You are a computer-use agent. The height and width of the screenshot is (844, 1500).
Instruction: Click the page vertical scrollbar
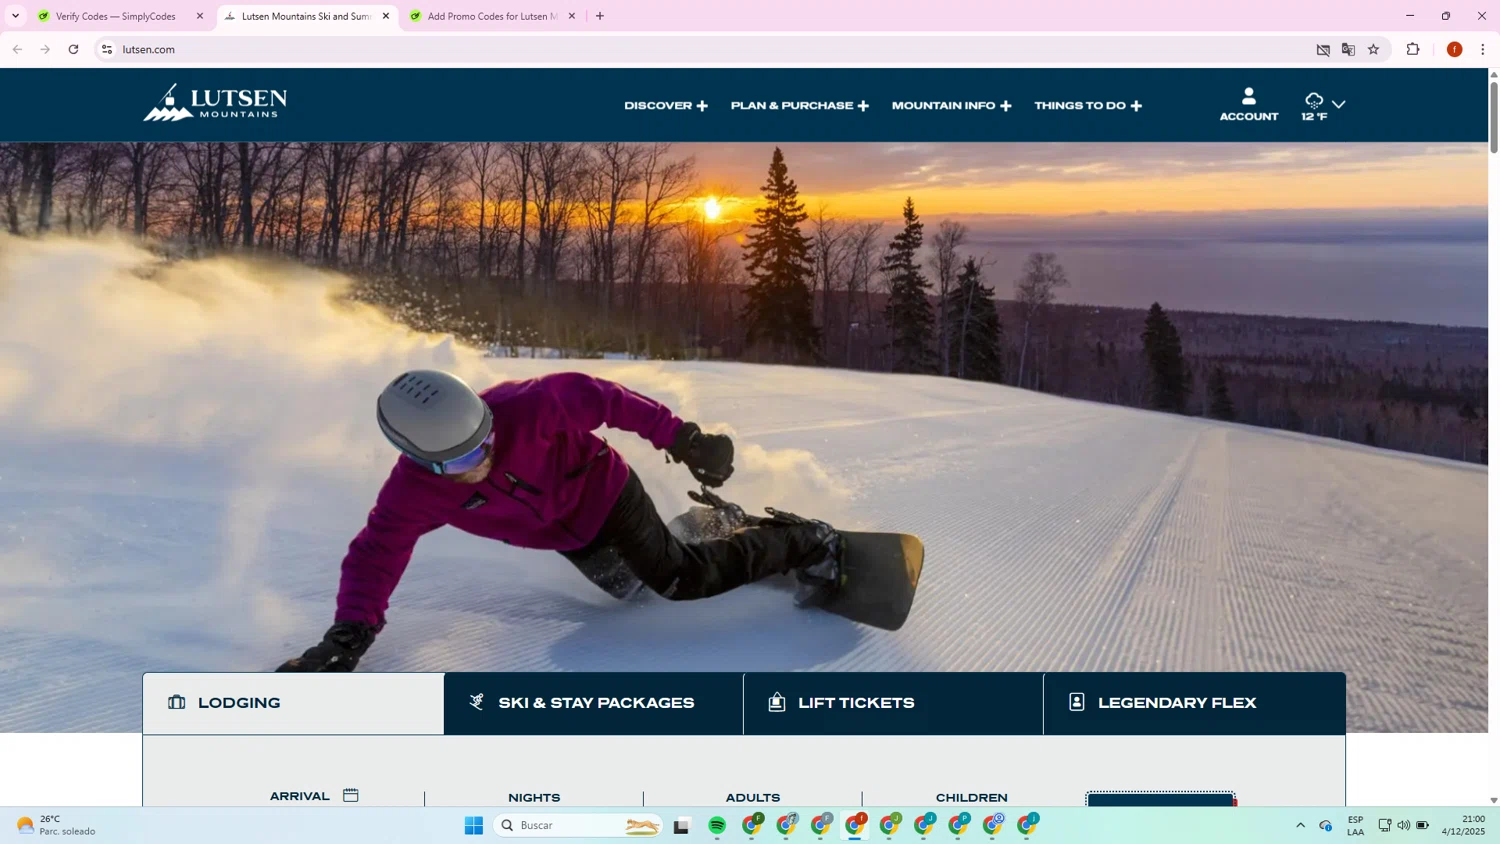coord(1494,116)
